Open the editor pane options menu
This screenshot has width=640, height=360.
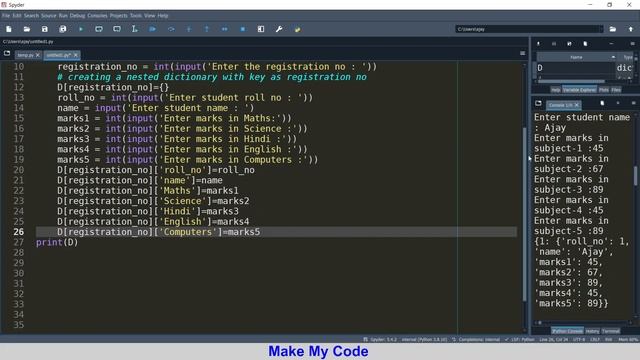(522, 53)
